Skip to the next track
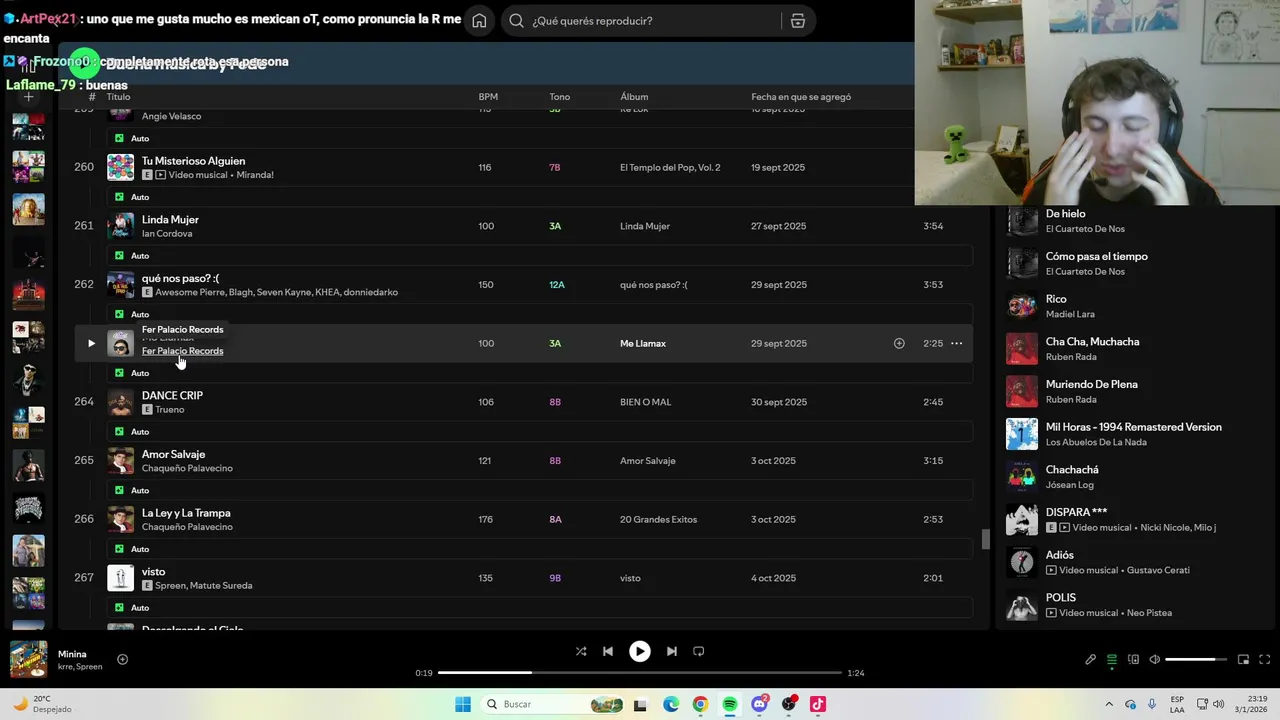 click(x=672, y=651)
